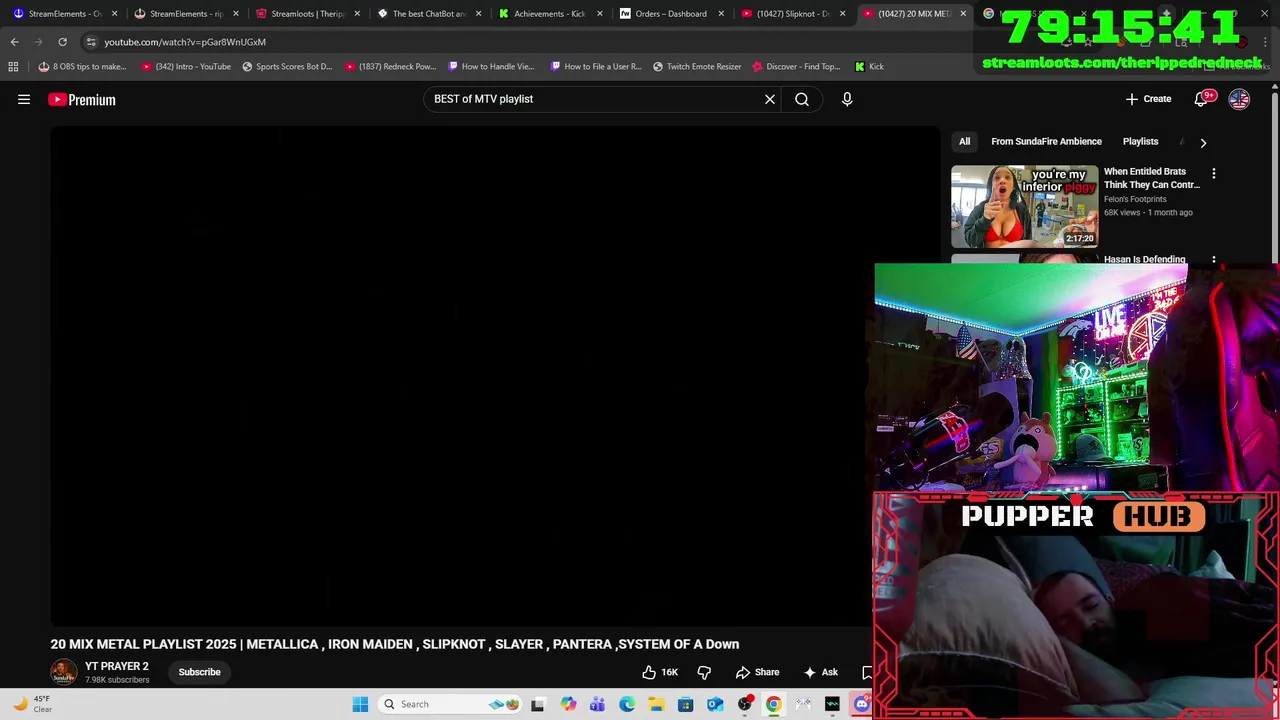1280x720 pixels.
Task: Share the video
Action: 757,672
